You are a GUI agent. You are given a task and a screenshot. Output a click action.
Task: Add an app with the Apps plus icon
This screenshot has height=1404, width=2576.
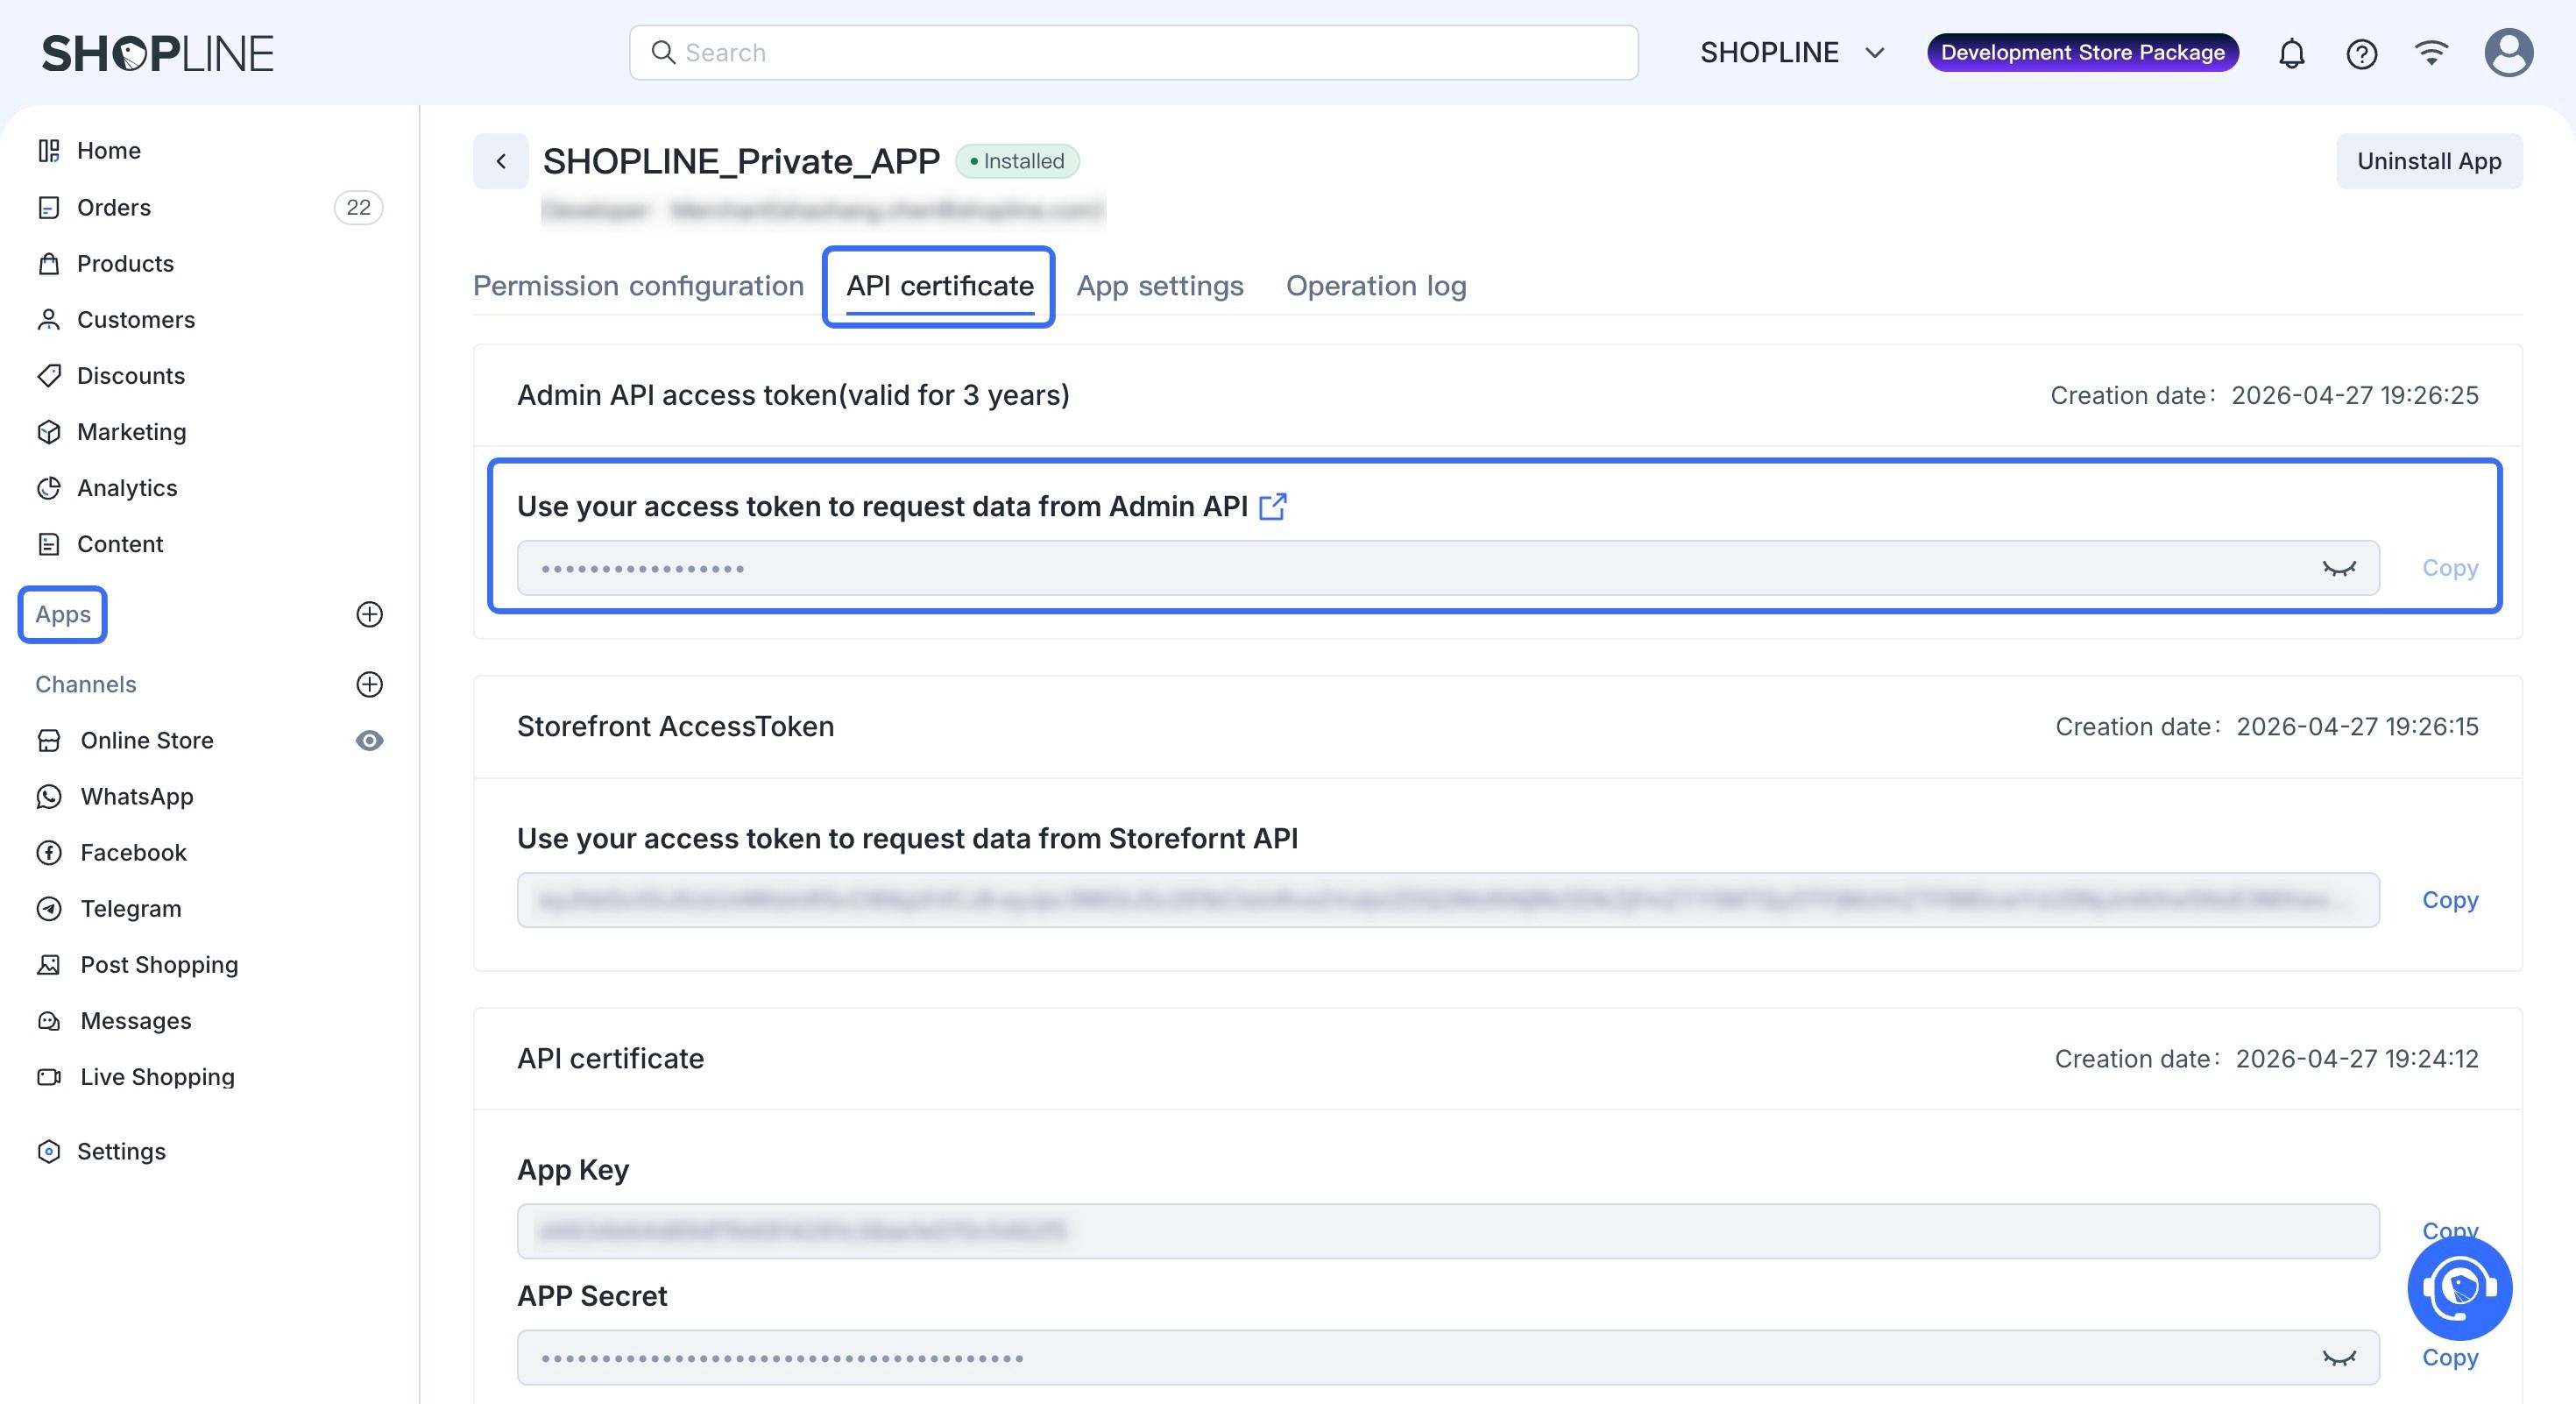(370, 614)
